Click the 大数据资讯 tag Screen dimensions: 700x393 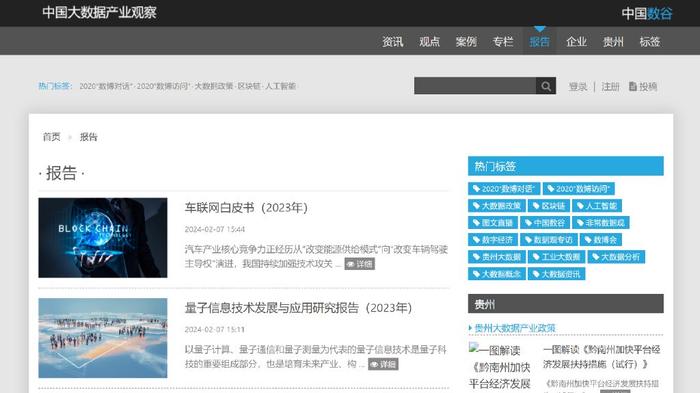tap(556, 274)
